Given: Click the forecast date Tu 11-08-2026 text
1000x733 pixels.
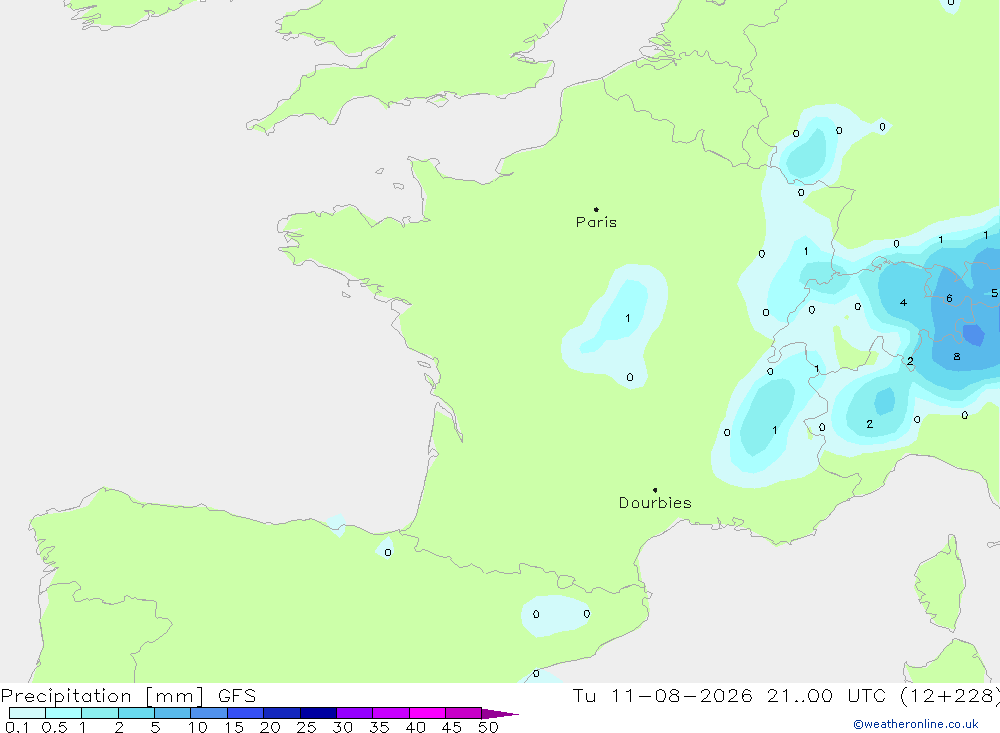Looking at the screenshot, I should pos(662,696).
